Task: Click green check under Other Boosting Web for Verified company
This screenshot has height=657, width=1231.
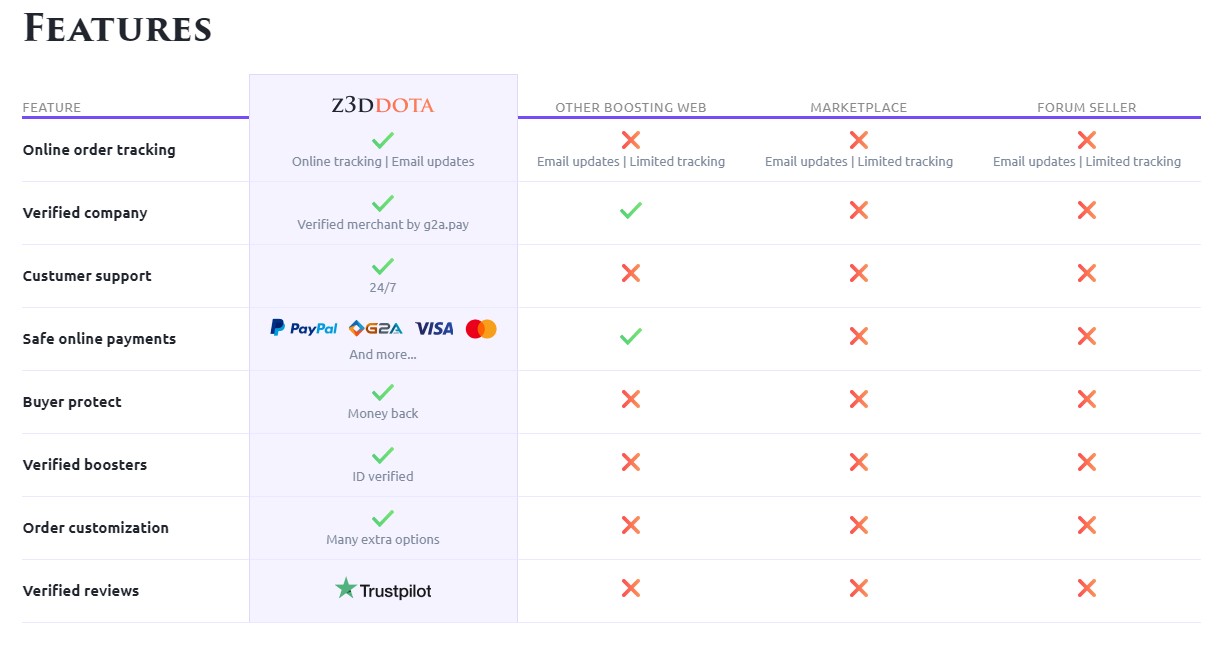Action: point(630,210)
